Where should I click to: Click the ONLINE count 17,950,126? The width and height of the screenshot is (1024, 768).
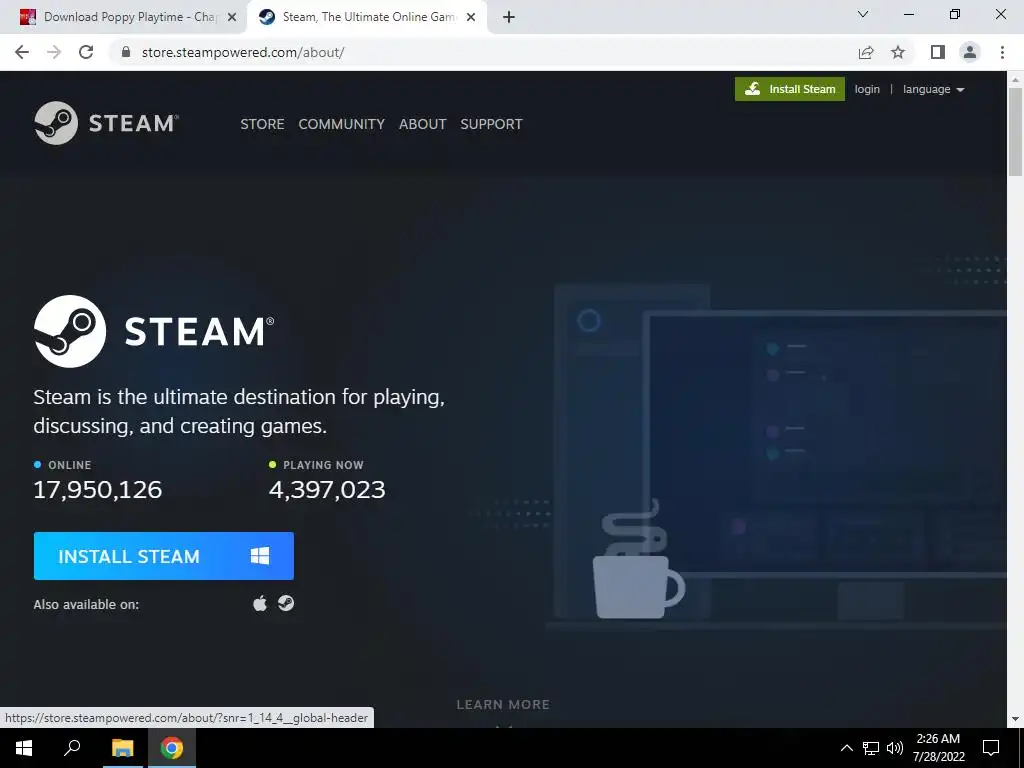click(97, 490)
